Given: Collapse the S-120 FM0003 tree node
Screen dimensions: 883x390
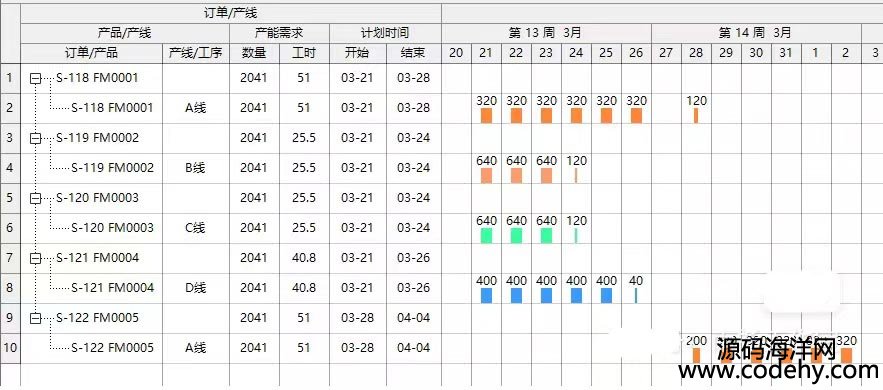Looking at the screenshot, I should pos(35,198).
